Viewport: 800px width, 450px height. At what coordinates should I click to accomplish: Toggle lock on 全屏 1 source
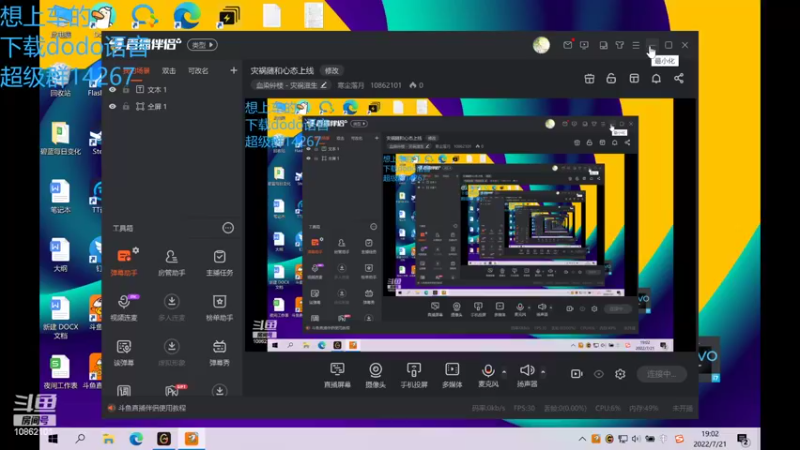click(126, 107)
